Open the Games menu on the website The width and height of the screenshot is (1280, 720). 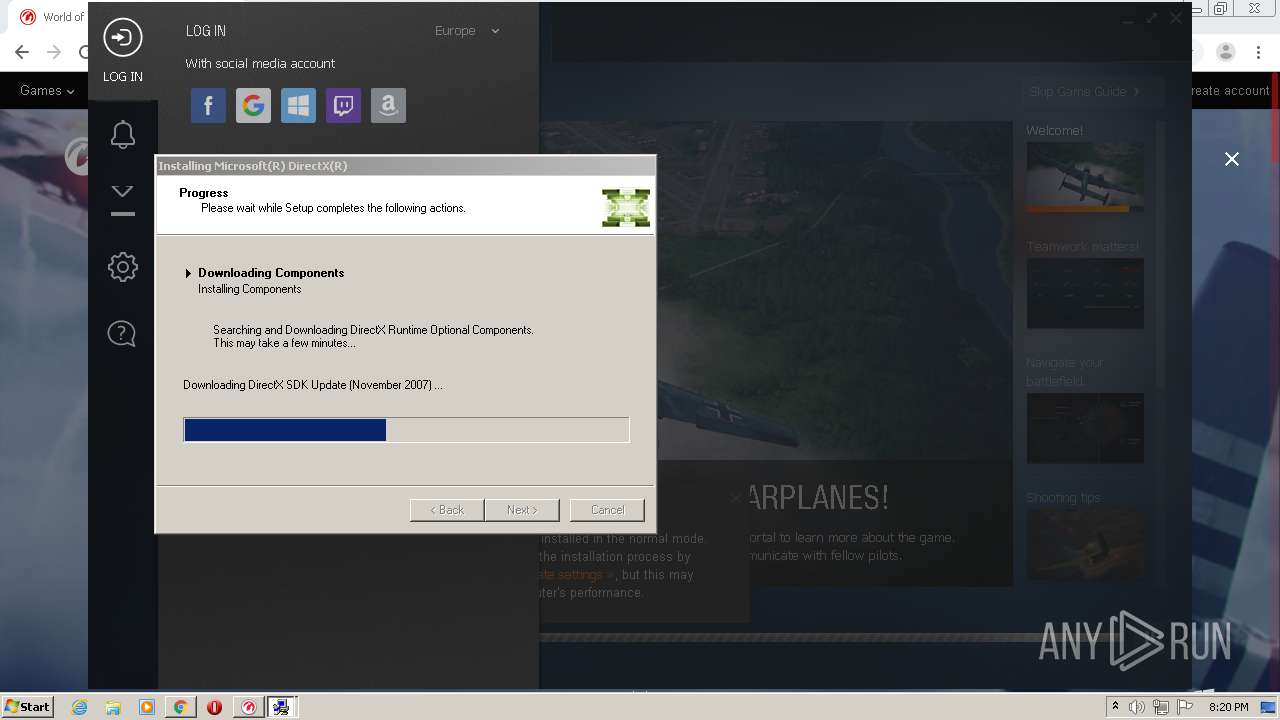coord(47,90)
